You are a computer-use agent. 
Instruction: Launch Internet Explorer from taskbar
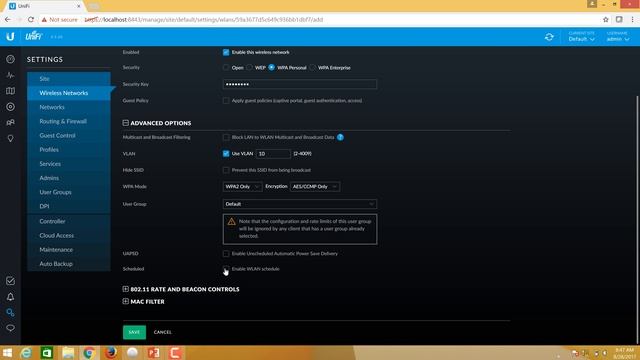(x=26, y=353)
